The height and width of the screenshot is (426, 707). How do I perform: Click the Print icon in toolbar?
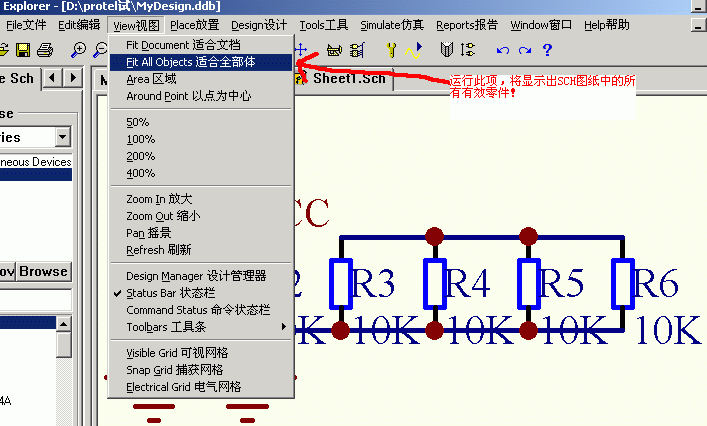[x=45, y=50]
